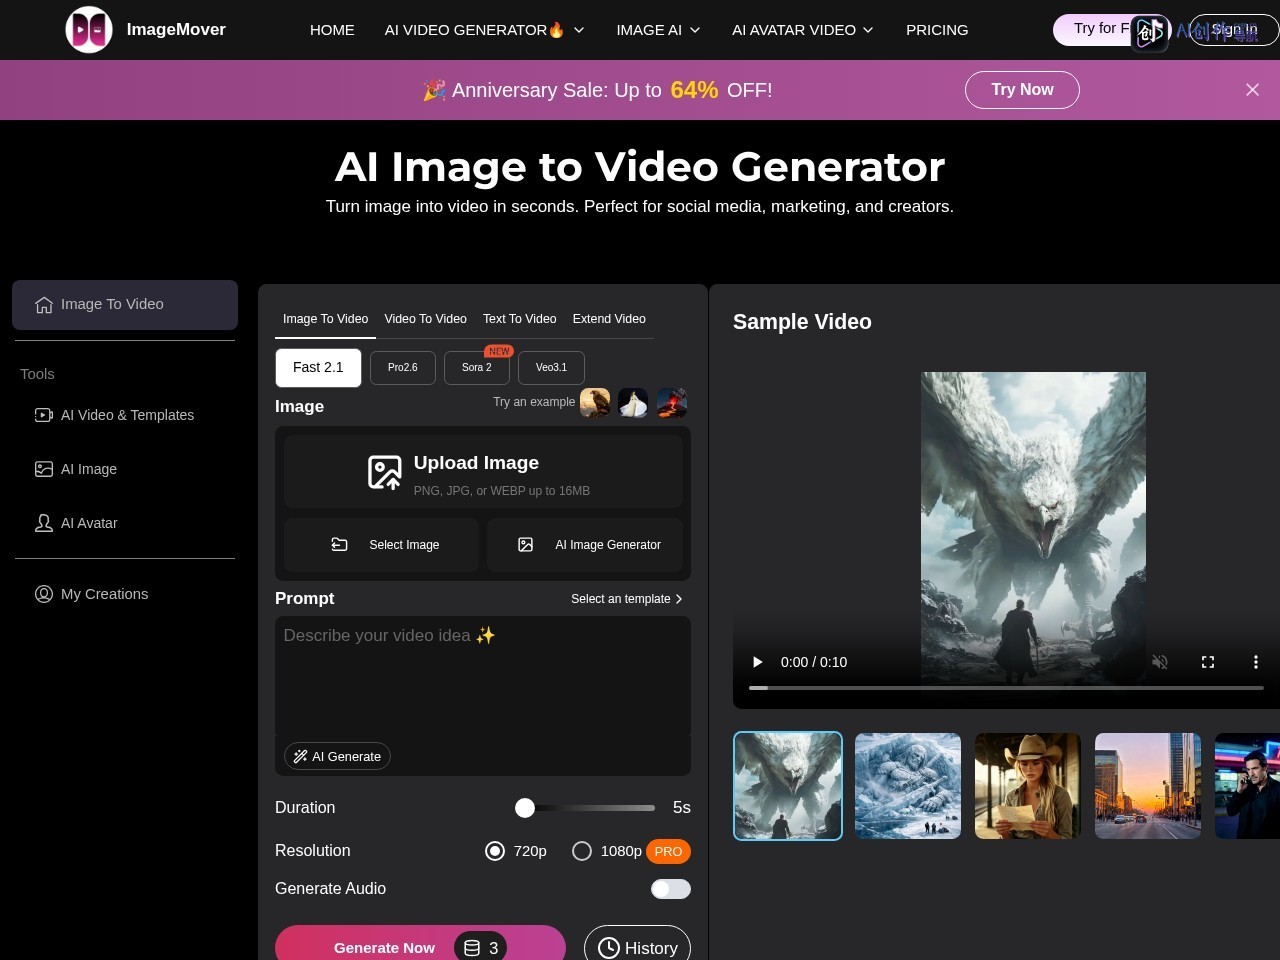Try the eagle example image
The height and width of the screenshot is (960, 1280).
595,403
